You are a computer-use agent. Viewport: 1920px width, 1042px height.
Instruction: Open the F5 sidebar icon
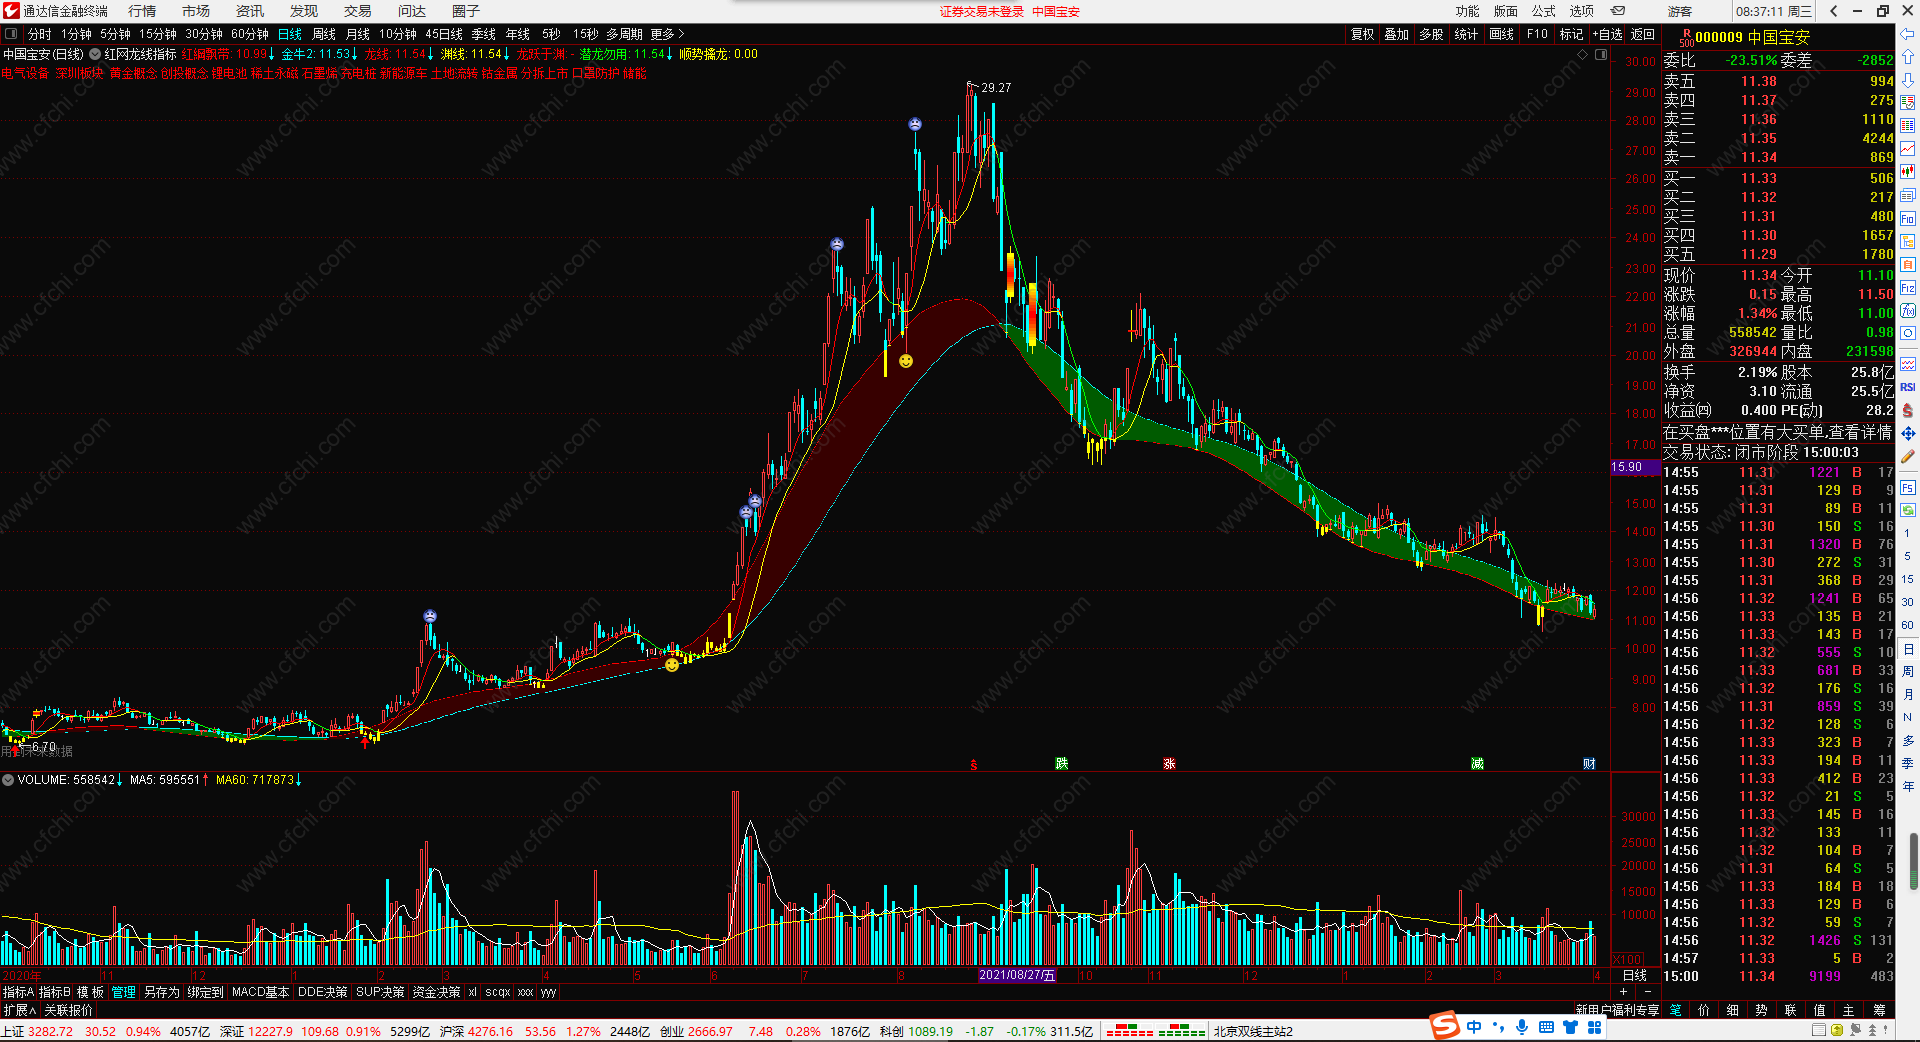(x=1908, y=488)
